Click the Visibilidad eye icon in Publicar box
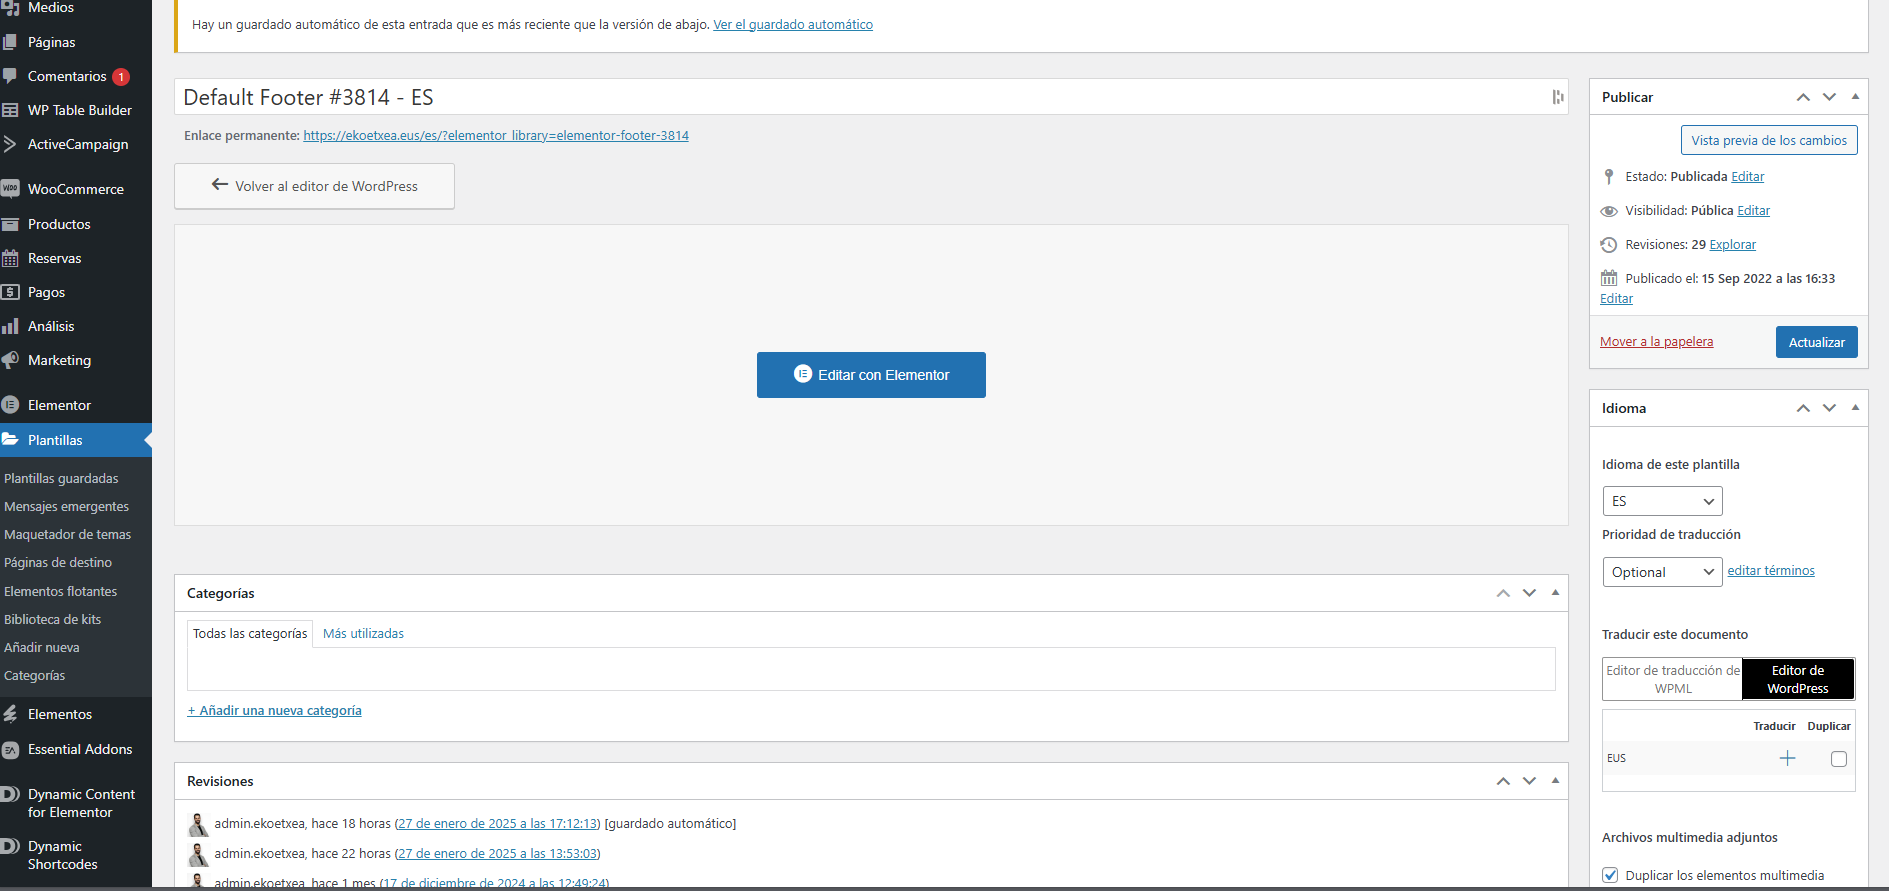The height and width of the screenshot is (891, 1889). pyautogui.click(x=1608, y=211)
